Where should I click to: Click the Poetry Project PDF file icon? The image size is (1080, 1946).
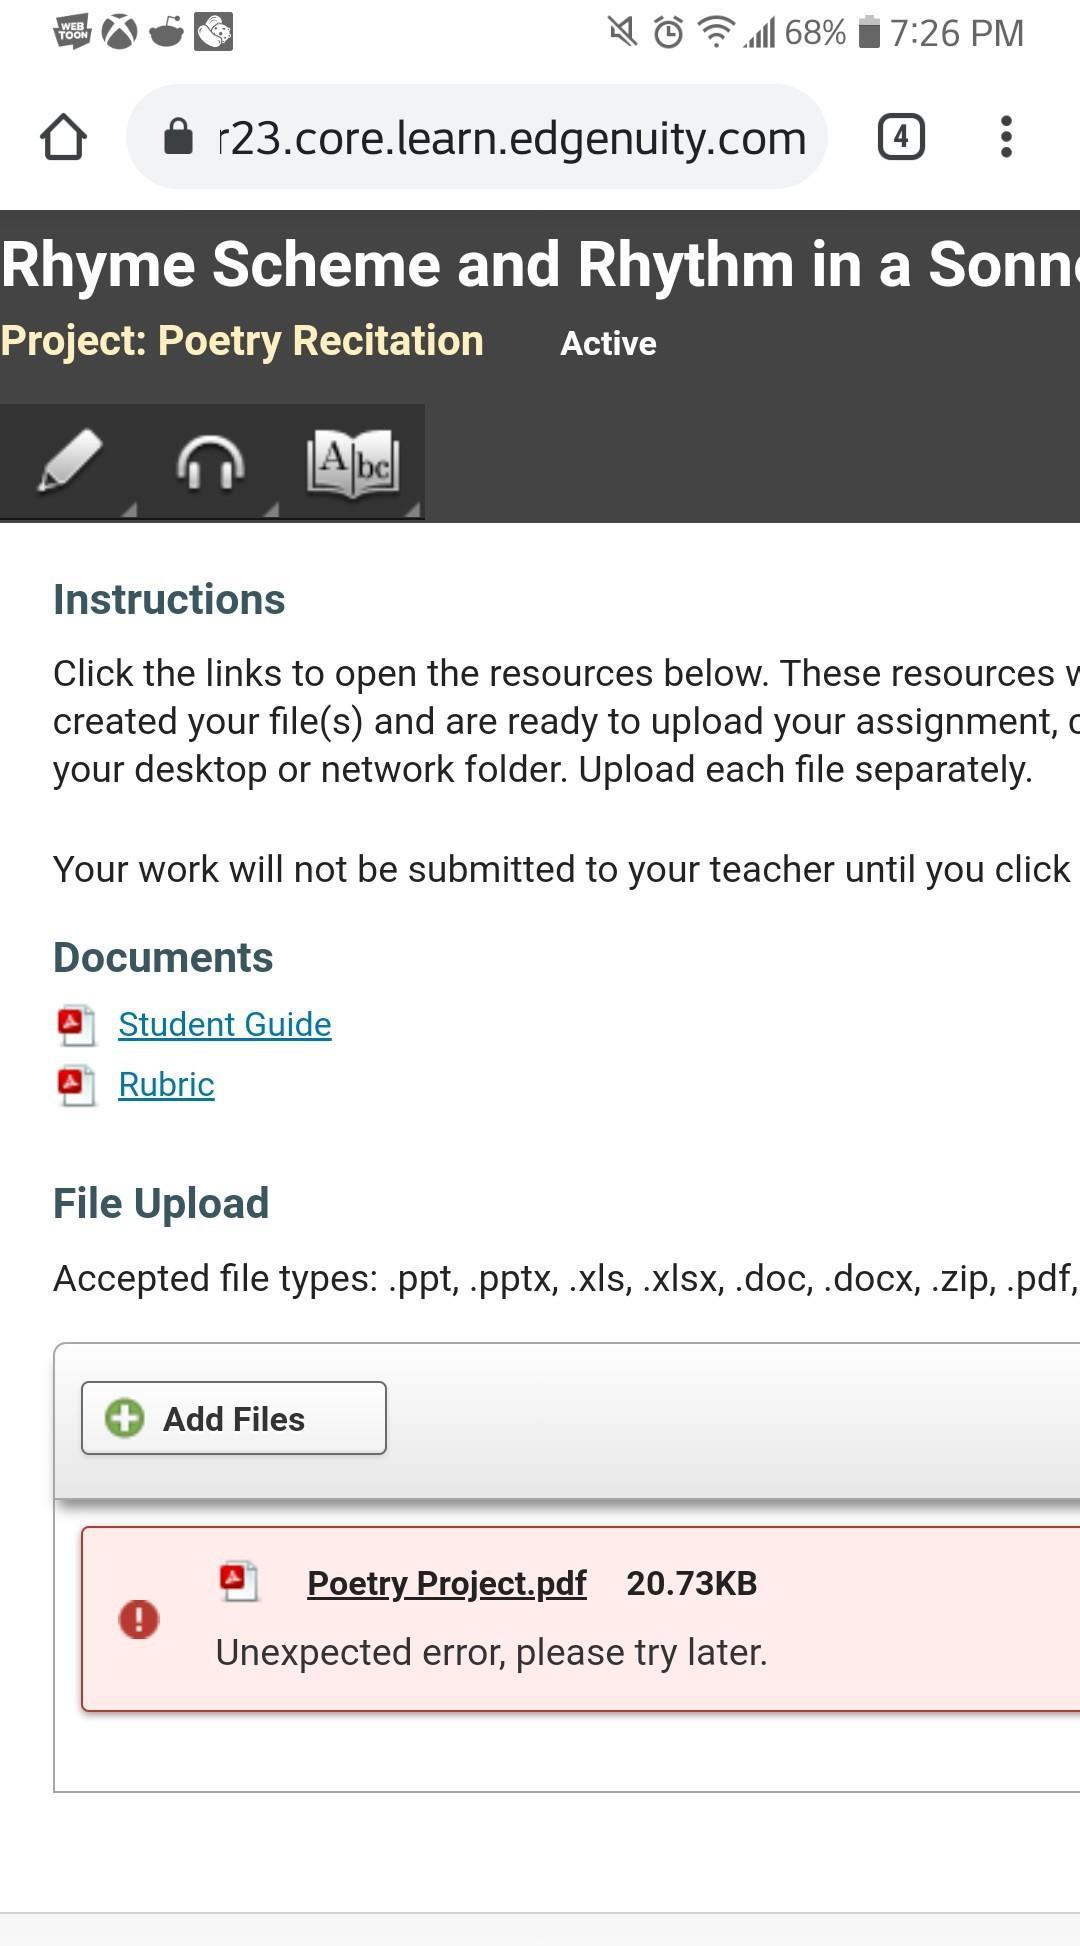click(238, 1582)
